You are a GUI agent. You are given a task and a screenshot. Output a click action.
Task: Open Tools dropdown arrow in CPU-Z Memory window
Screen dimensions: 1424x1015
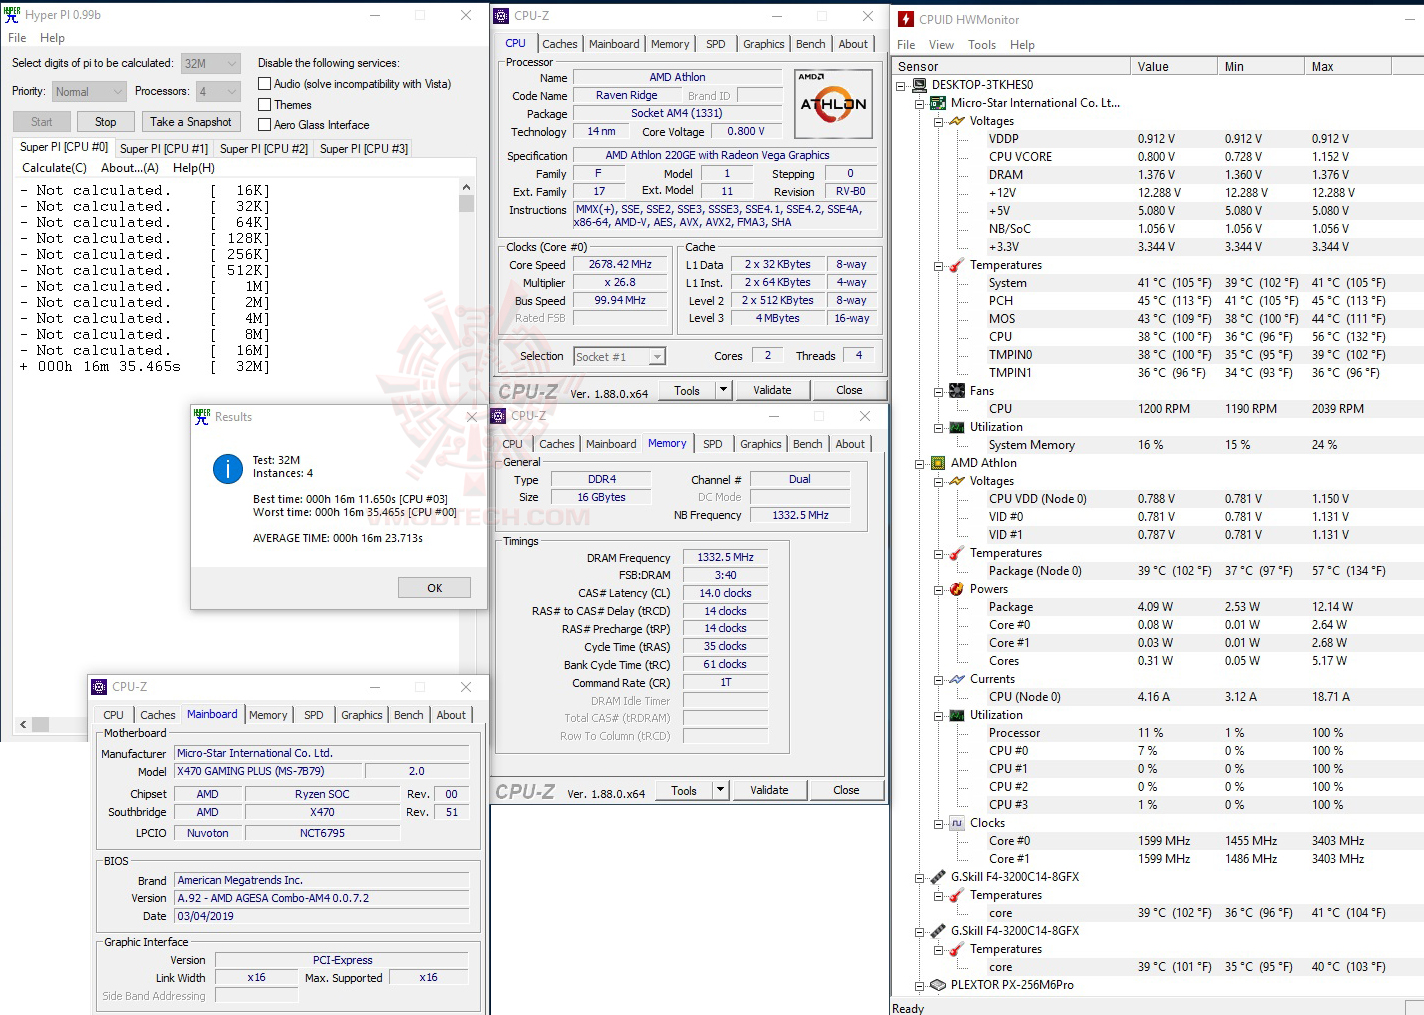pyautogui.click(x=720, y=790)
